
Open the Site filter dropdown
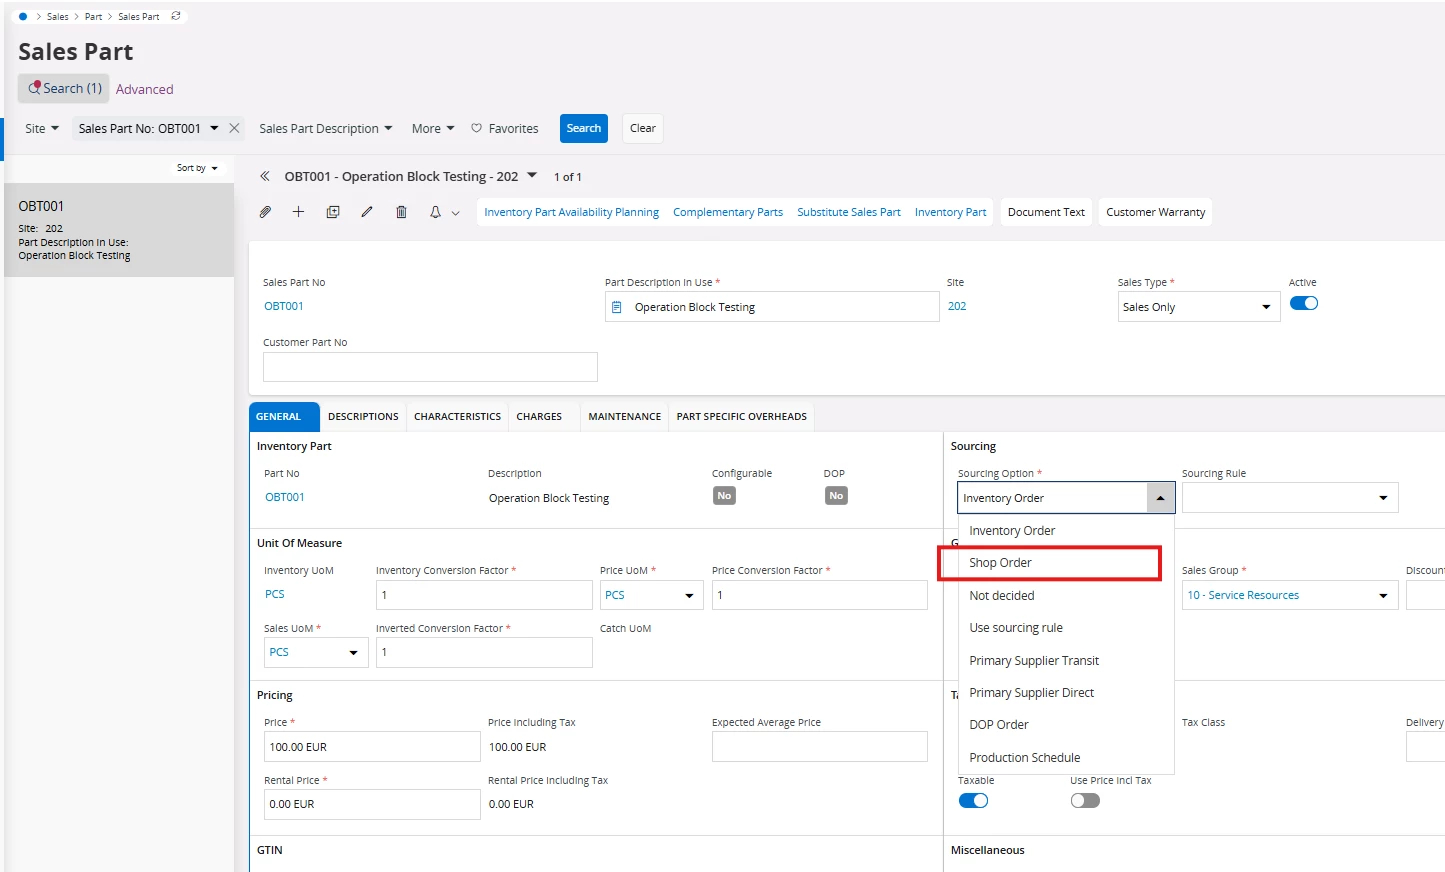42,128
